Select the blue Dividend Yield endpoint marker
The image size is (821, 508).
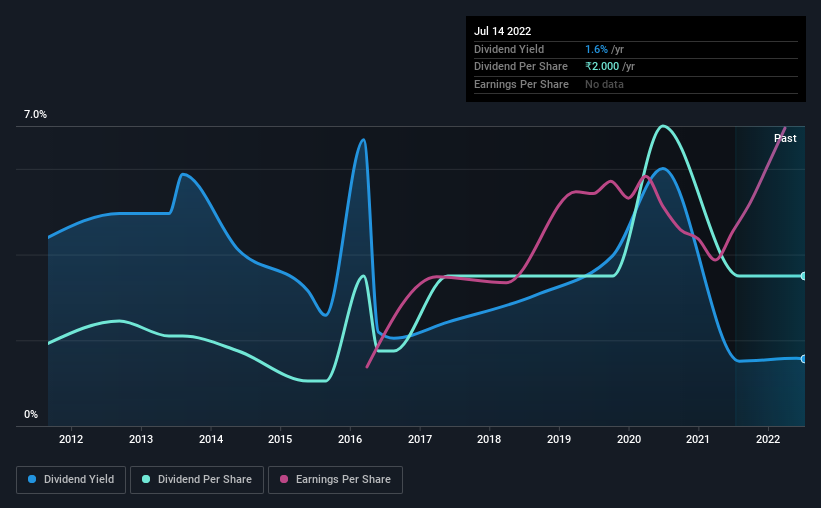[804, 359]
